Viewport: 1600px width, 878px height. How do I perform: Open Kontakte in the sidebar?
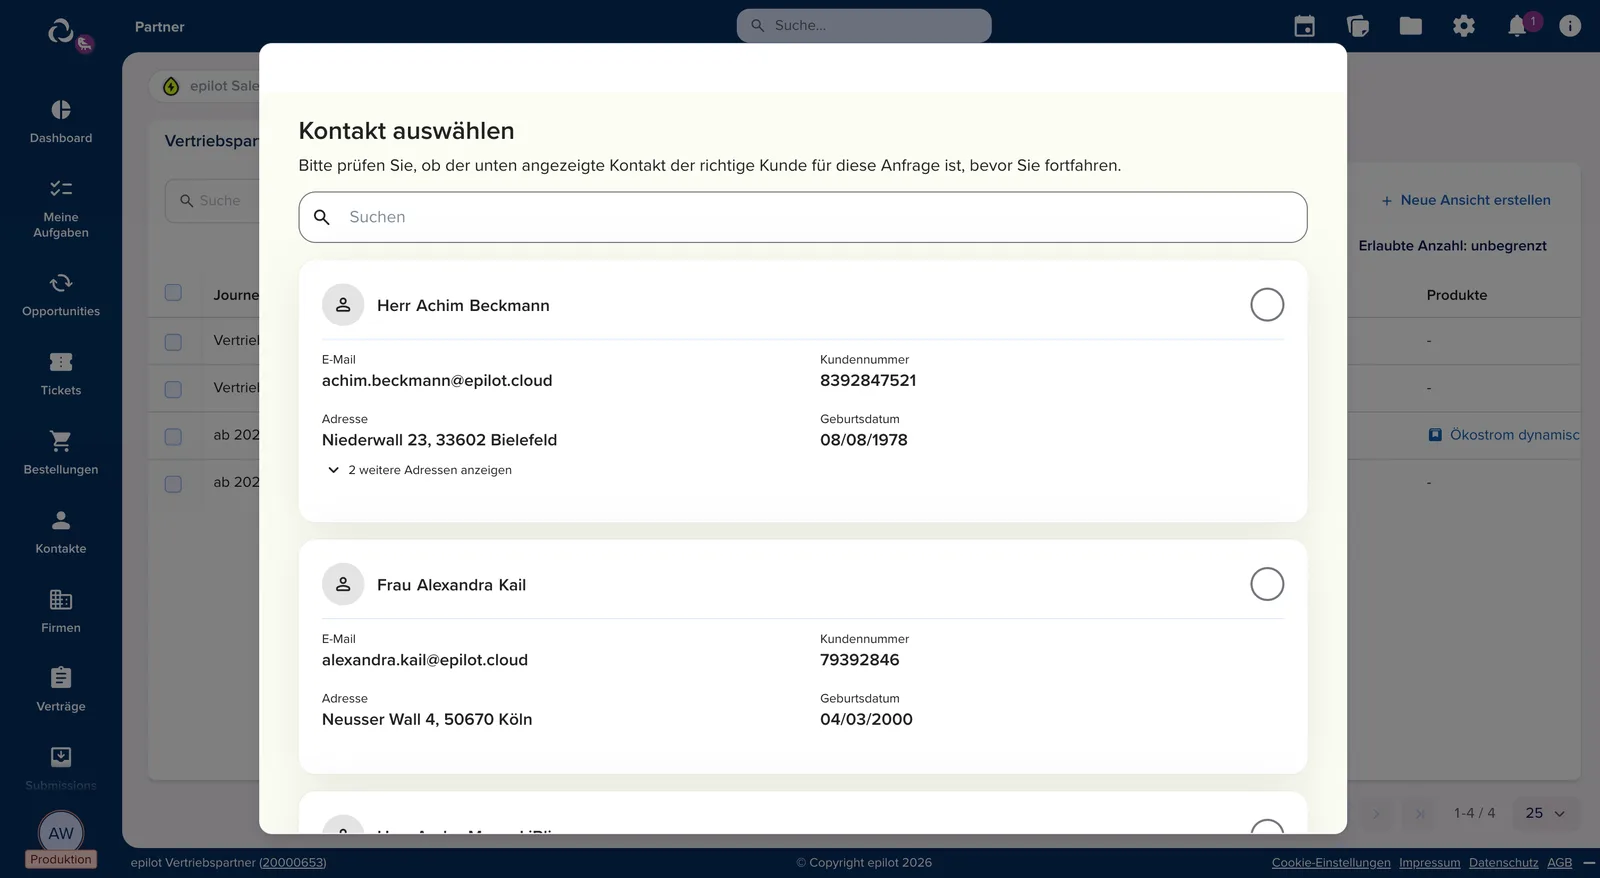61,532
